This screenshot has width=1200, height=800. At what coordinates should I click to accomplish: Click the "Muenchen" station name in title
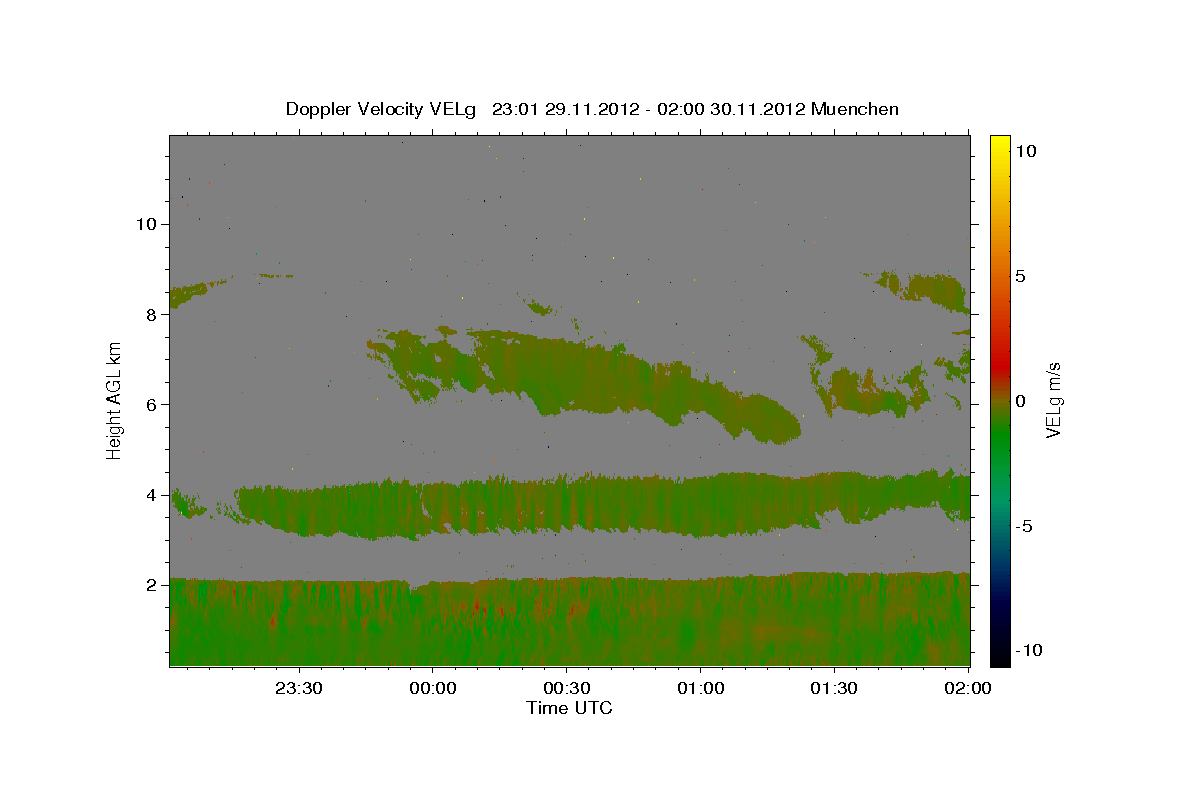coord(855,109)
